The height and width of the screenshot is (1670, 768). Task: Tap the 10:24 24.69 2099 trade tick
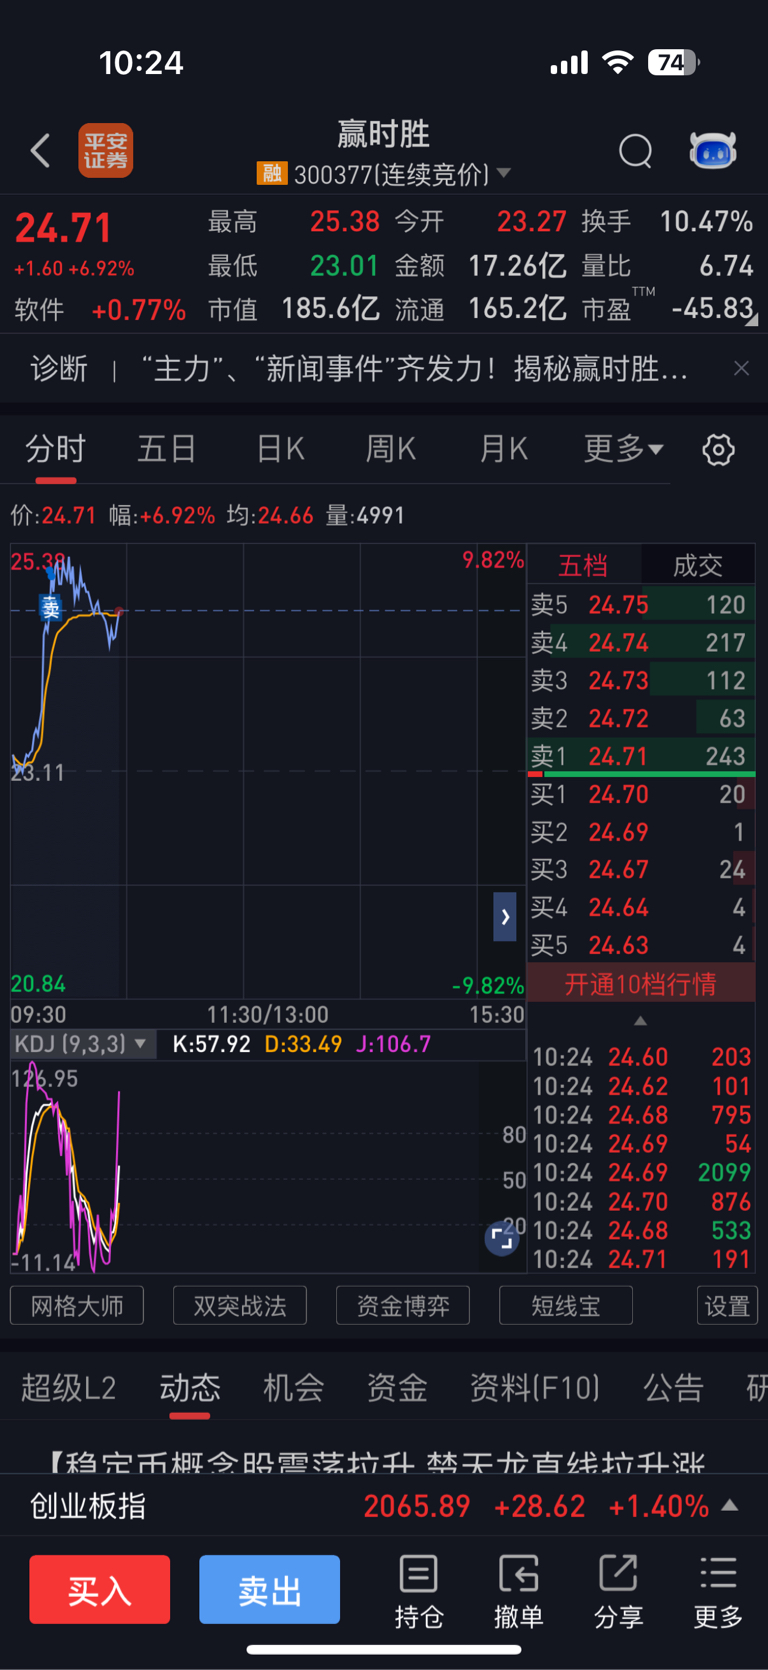point(641,1172)
